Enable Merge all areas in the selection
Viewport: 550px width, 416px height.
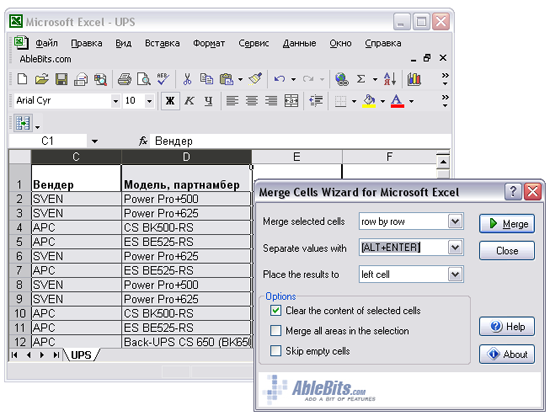tap(276, 330)
